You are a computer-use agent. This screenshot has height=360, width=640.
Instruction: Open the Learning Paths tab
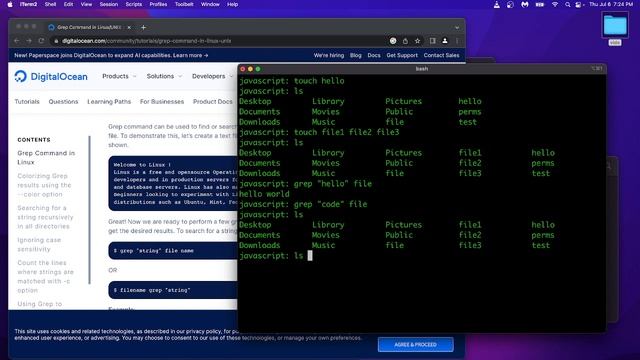[x=109, y=102]
